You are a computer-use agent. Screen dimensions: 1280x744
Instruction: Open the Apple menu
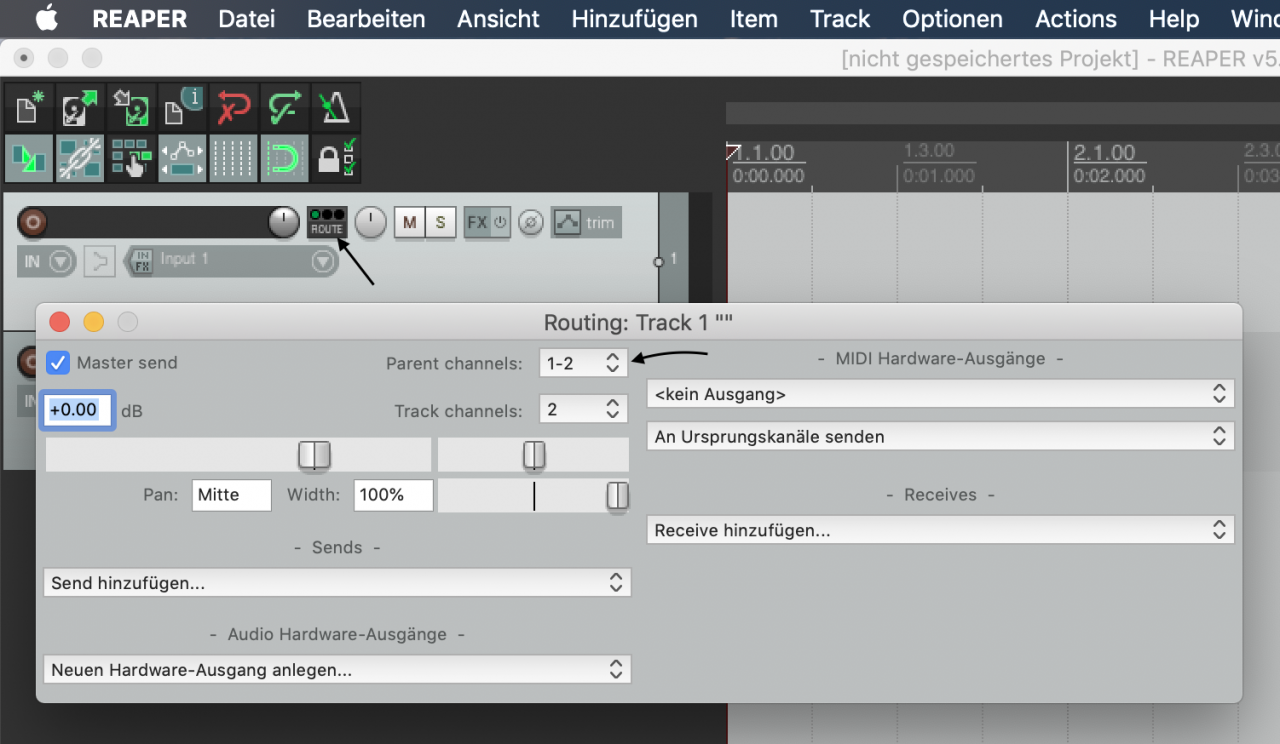click(46, 18)
